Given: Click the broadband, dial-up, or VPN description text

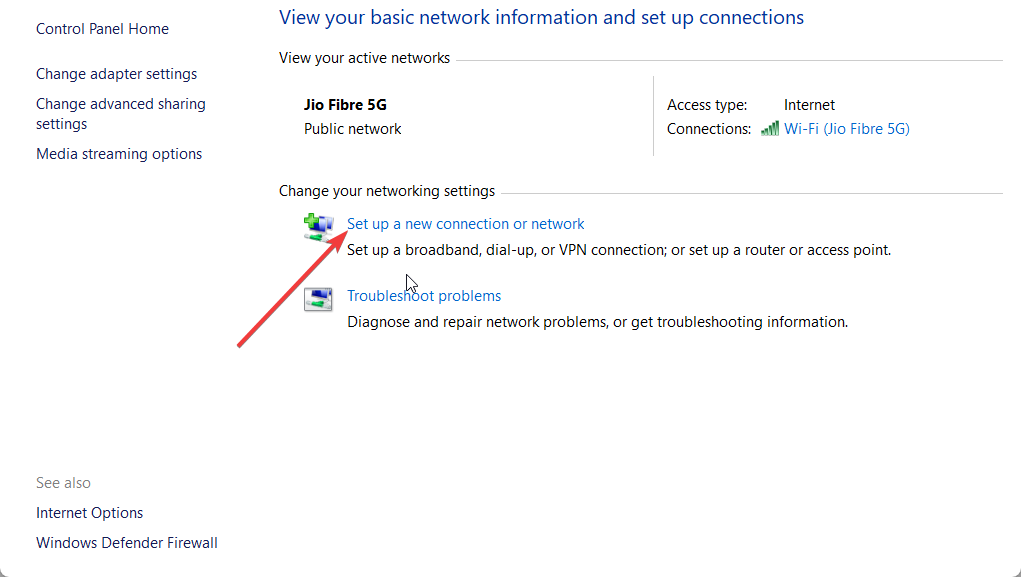Looking at the screenshot, I should point(618,250).
